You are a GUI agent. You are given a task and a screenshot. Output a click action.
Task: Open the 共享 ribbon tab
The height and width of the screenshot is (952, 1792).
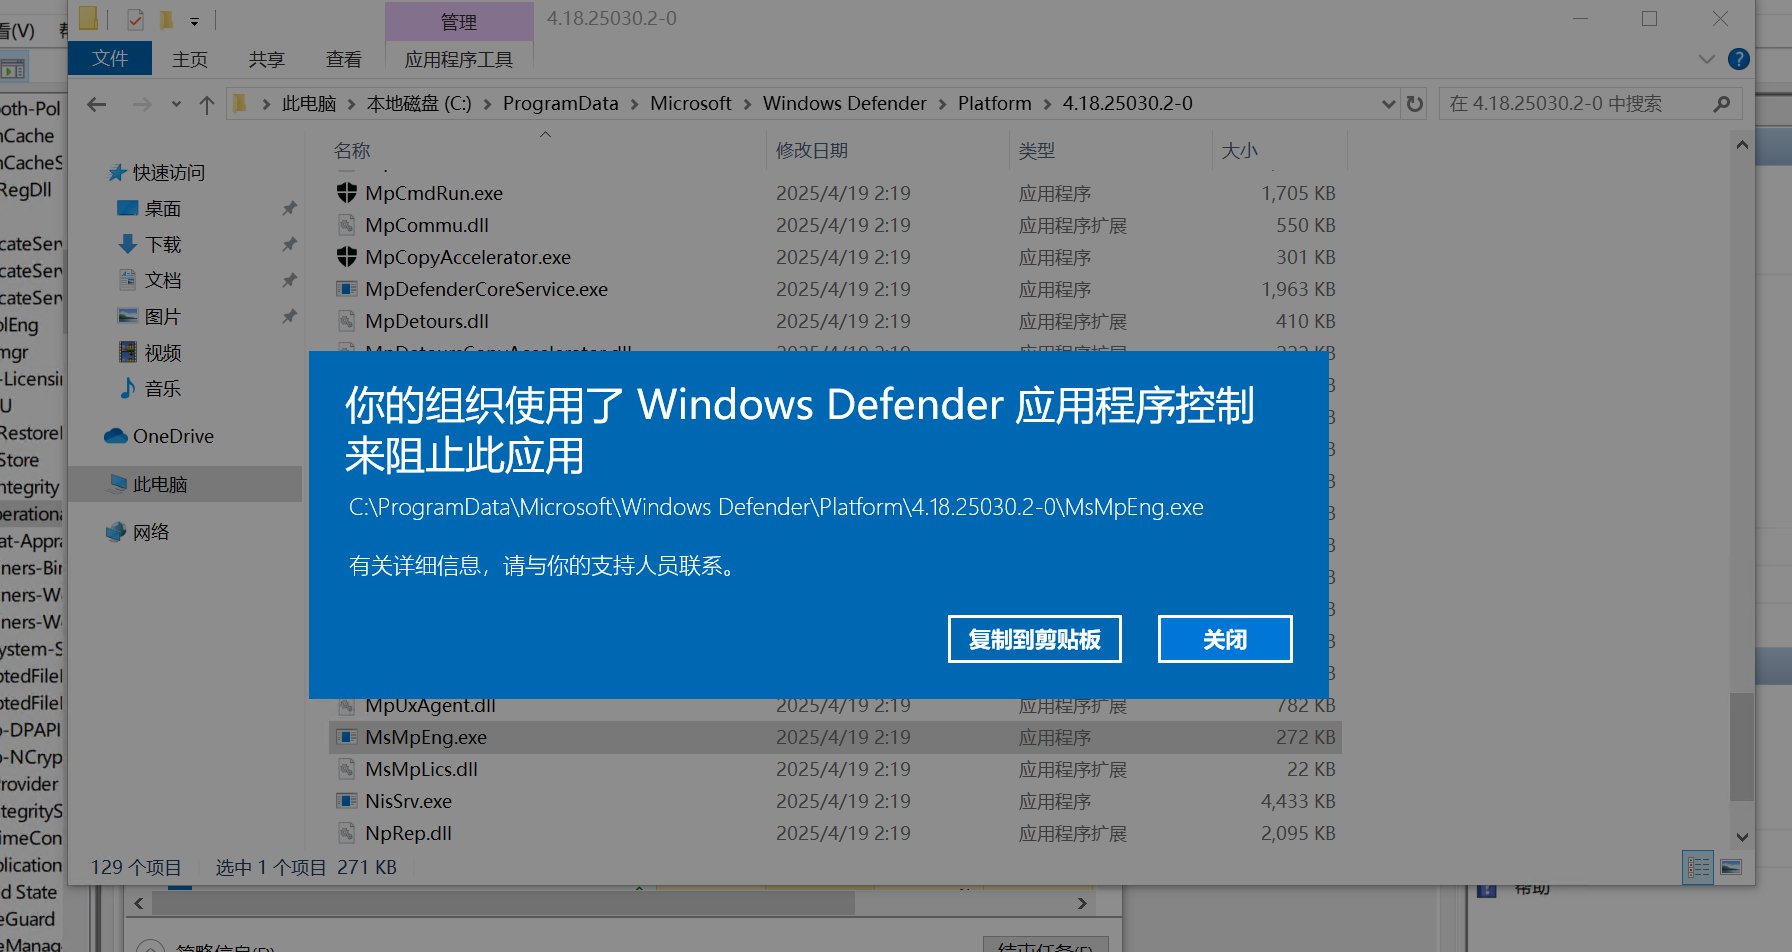[267, 59]
